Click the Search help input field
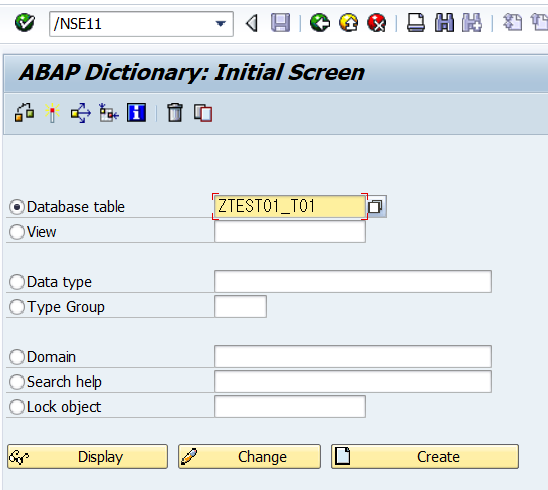The image size is (548, 490). (353, 381)
